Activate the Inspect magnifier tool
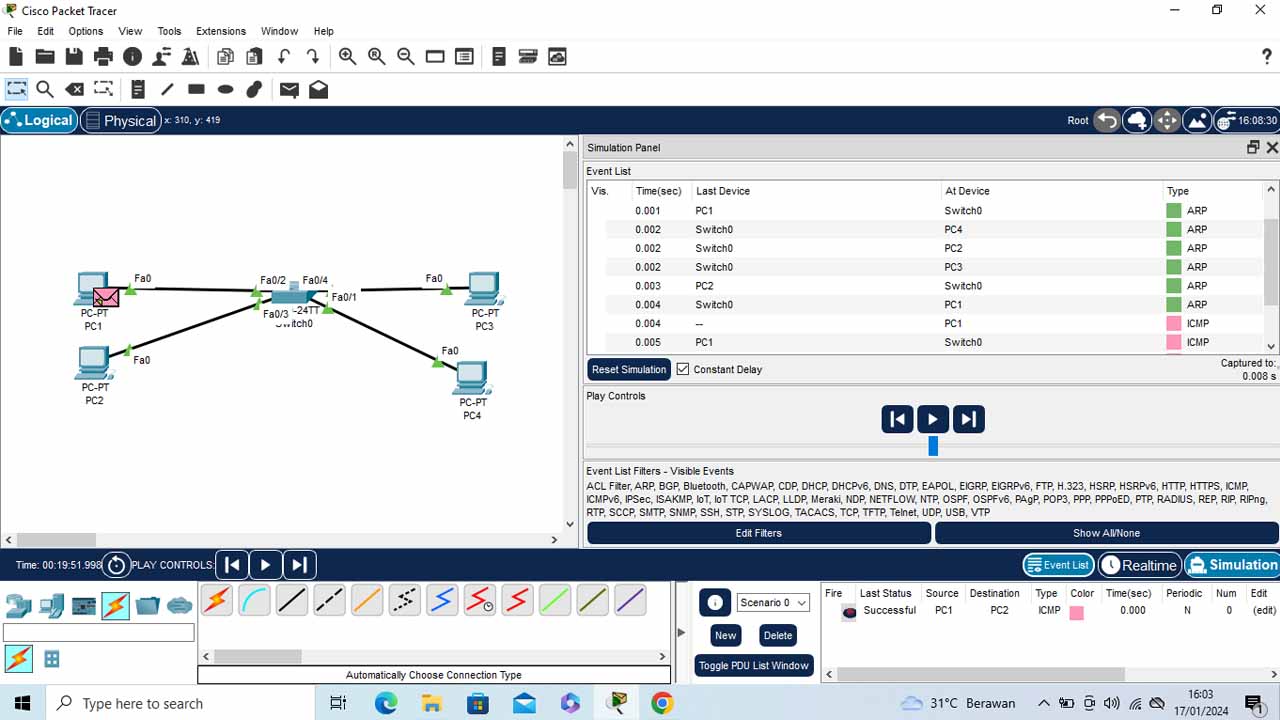The height and width of the screenshot is (720, 1280). click(45, 89)
